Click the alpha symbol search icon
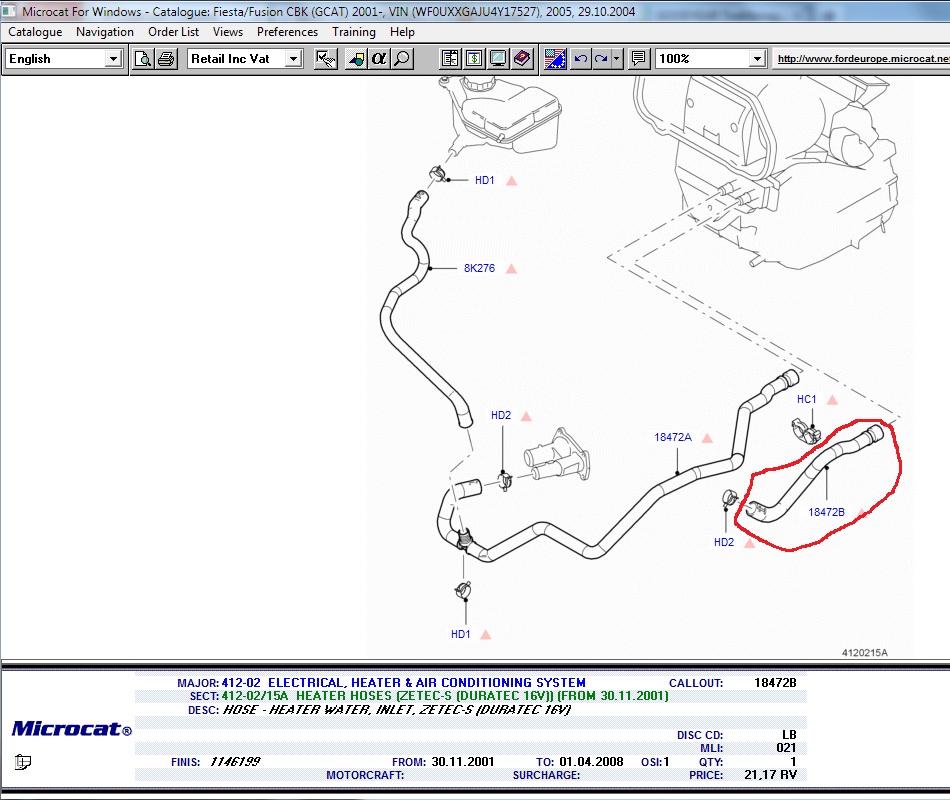Screen dimensions: 950x802 [379, 59]
